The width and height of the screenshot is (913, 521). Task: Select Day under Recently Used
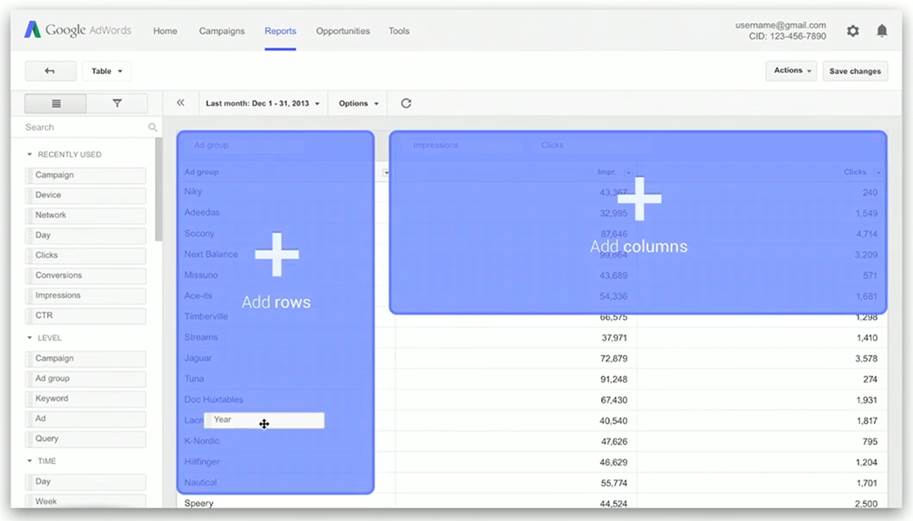[x=86, y=235]
